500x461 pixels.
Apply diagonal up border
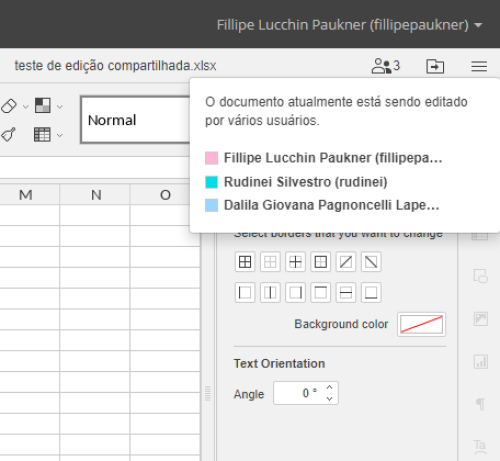click(346, 262)
